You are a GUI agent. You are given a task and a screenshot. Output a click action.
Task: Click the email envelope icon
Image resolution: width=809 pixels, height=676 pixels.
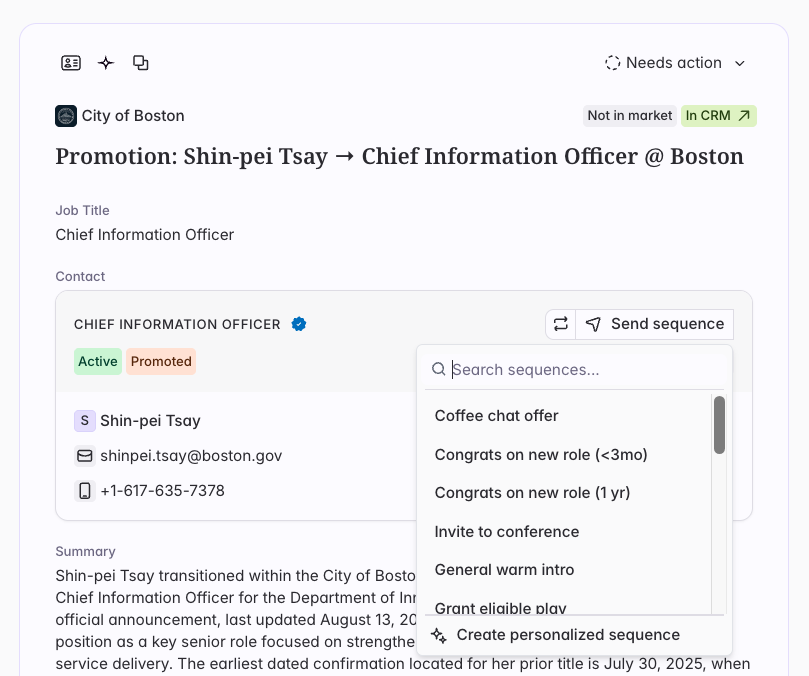click(x=85, y=456)
